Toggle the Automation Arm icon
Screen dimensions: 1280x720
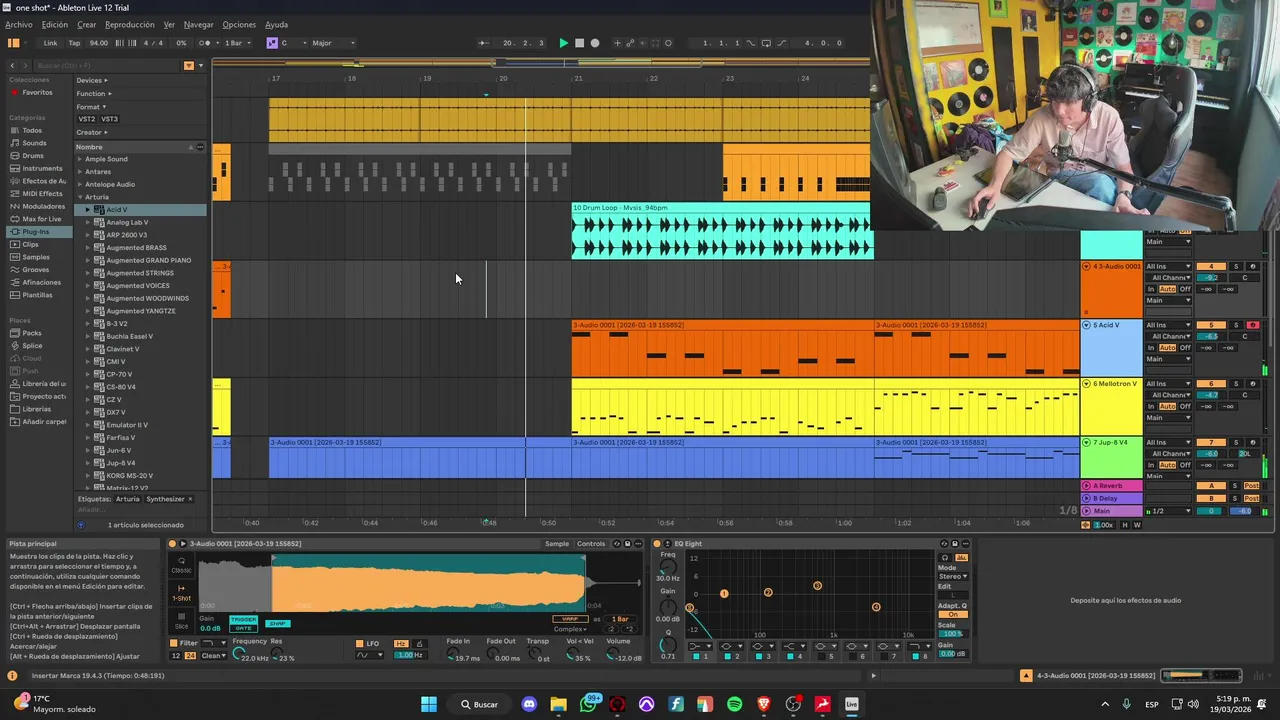[x=630, y=43]
